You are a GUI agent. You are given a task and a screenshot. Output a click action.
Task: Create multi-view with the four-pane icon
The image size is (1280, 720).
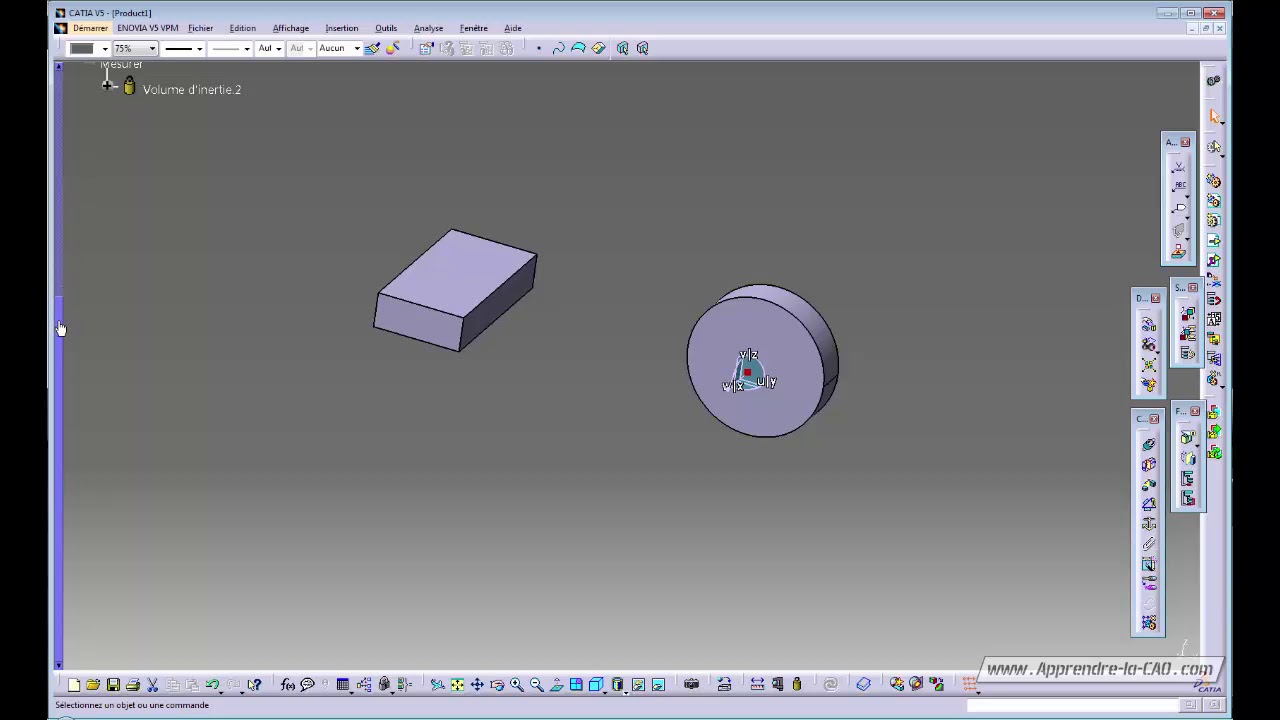[577, 685]
